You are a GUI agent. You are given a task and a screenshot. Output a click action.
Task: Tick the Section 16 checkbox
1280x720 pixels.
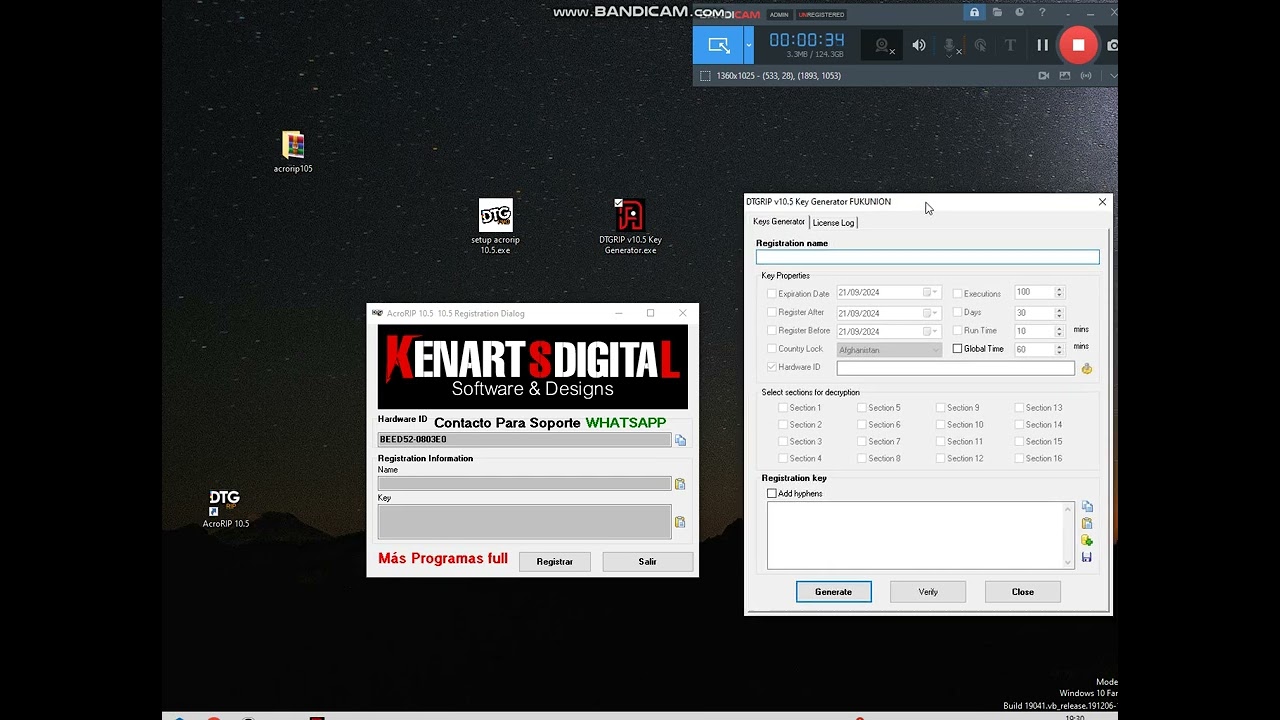click(1019, 459)
